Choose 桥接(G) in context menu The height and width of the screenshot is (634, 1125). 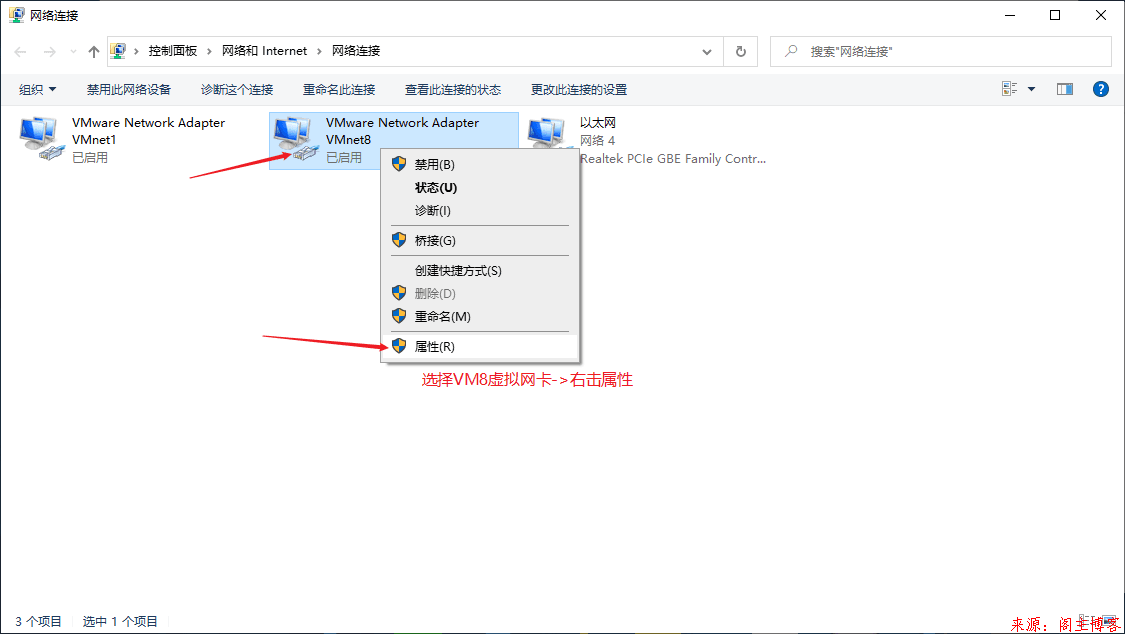[480, 240]
